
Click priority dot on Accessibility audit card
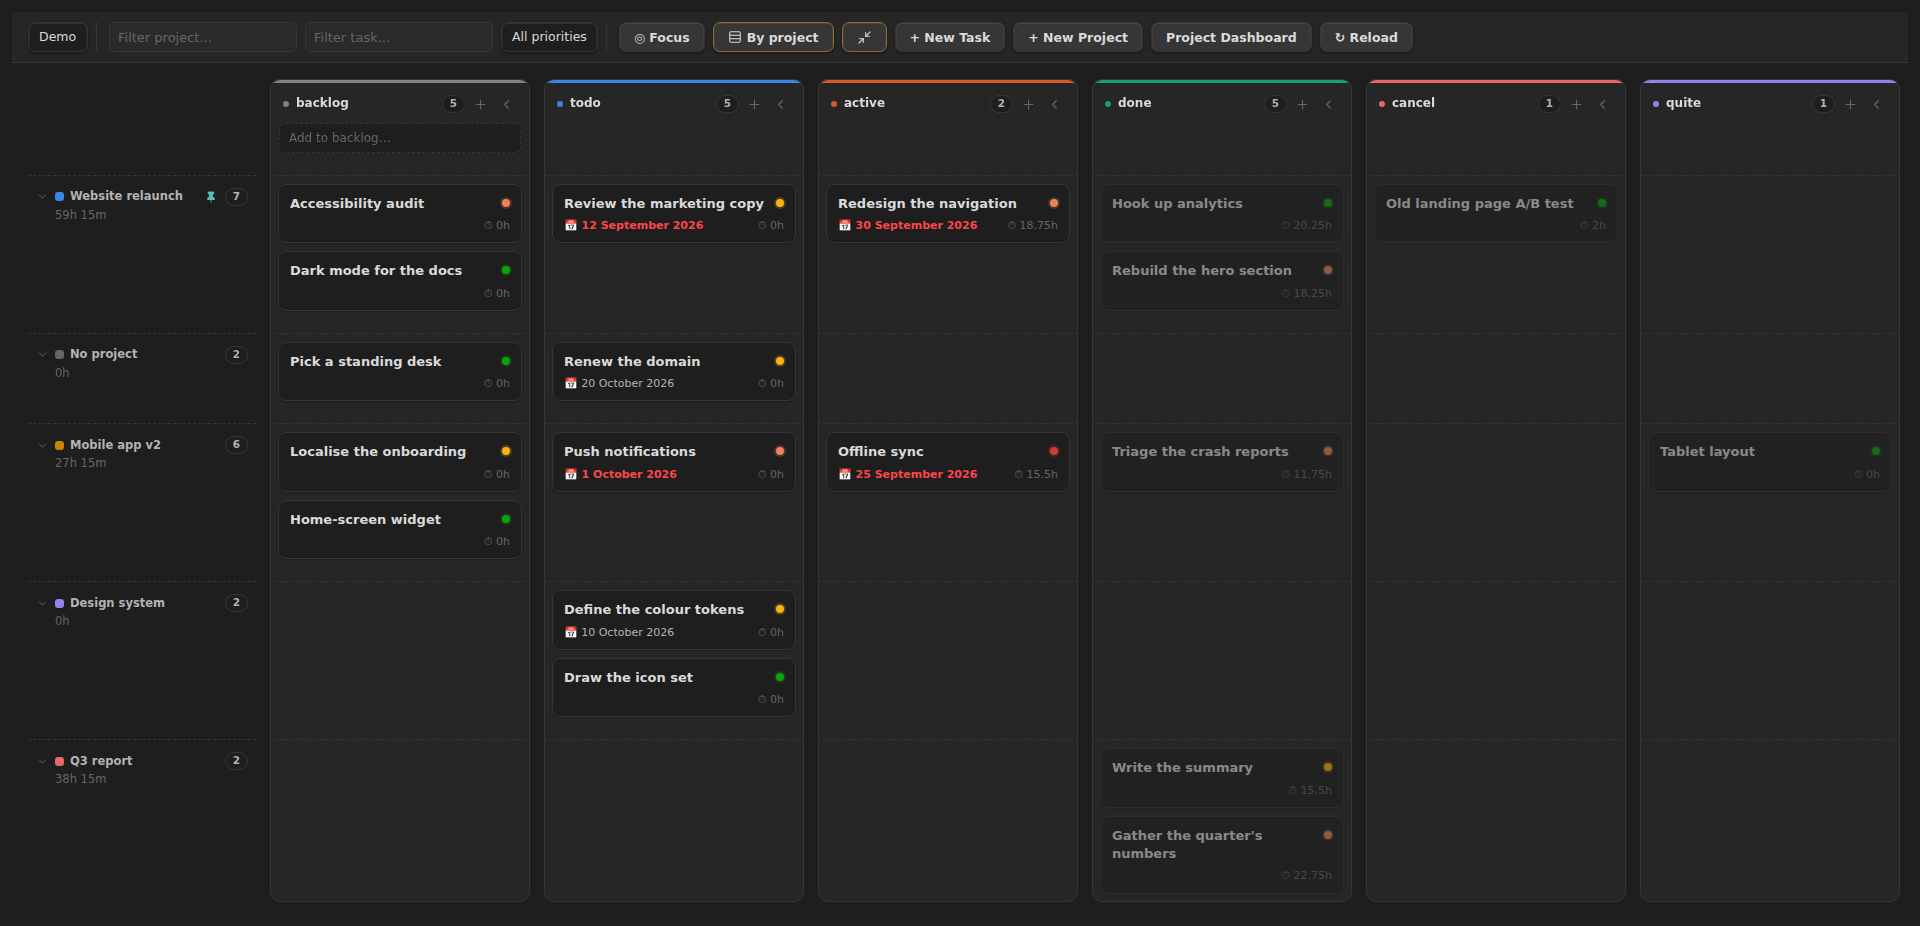click(506, 203)
